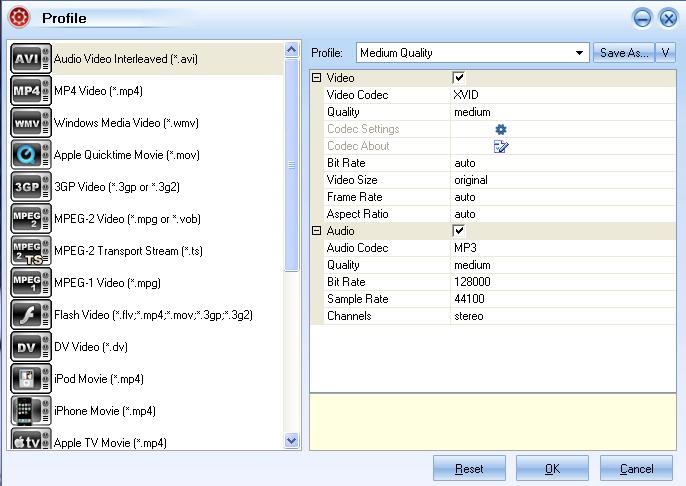Click the format list scrollbar thumb
Screen dimensions: 686x486
click(291, 165)
